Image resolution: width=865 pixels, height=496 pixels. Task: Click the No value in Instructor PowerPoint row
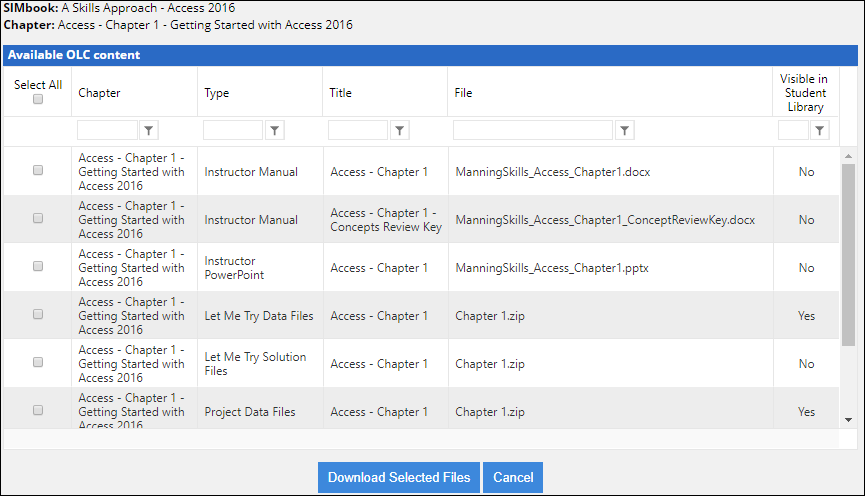click(x=806, y=268)
